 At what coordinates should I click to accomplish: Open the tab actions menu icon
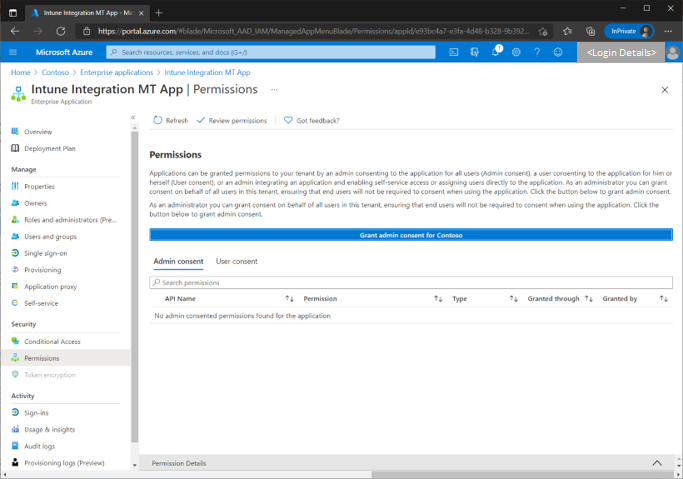click(13, 13)
